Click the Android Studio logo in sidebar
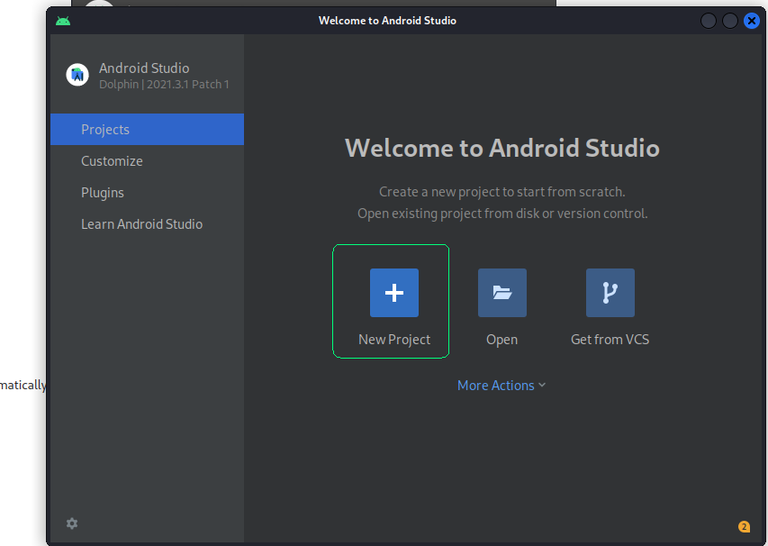The image size is (768, 546). coord(77,75)
